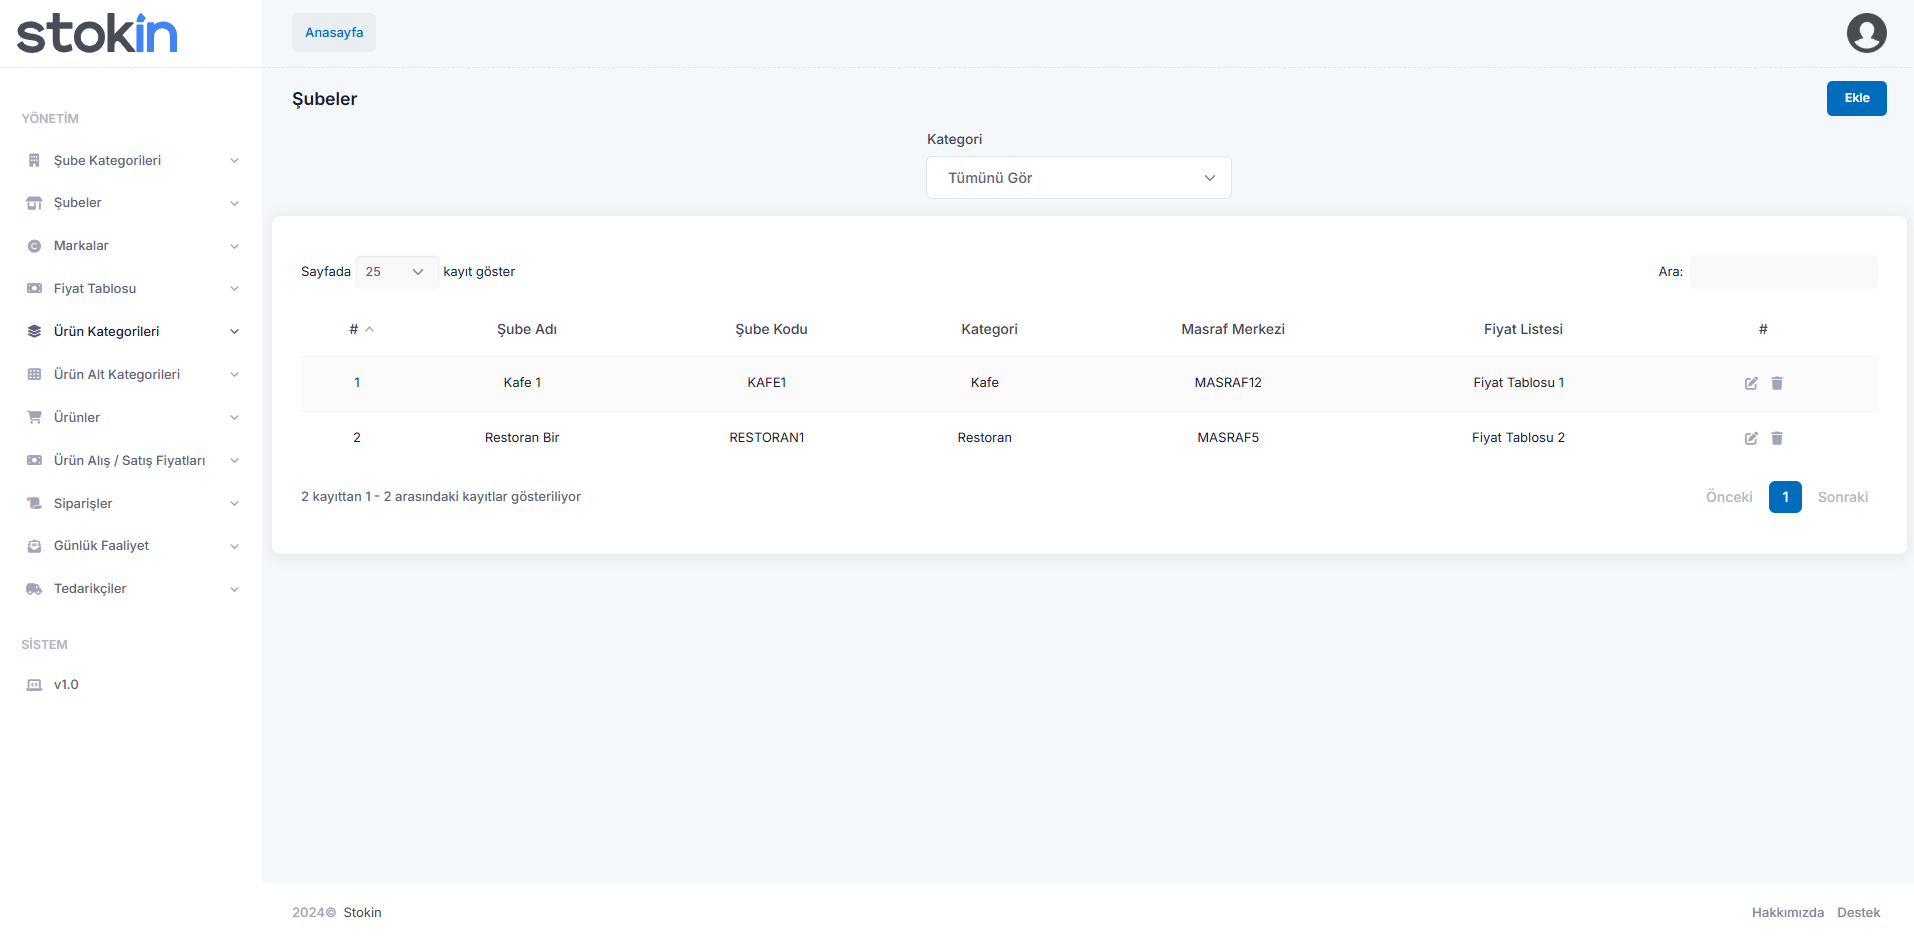Open the user profile avatar menu
Image resolution: width=1914 pixels, height=939 pixels.
coord(1866,33)
